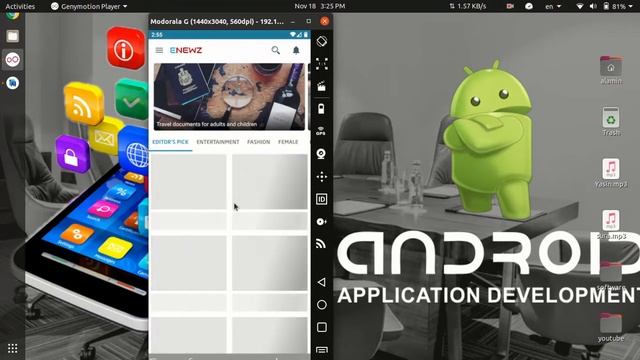Image resolution: width=640 pixels, height=360 pixels.
Task: Open Genymotion screen capture clapperboard tool
Action: [322, 86]
